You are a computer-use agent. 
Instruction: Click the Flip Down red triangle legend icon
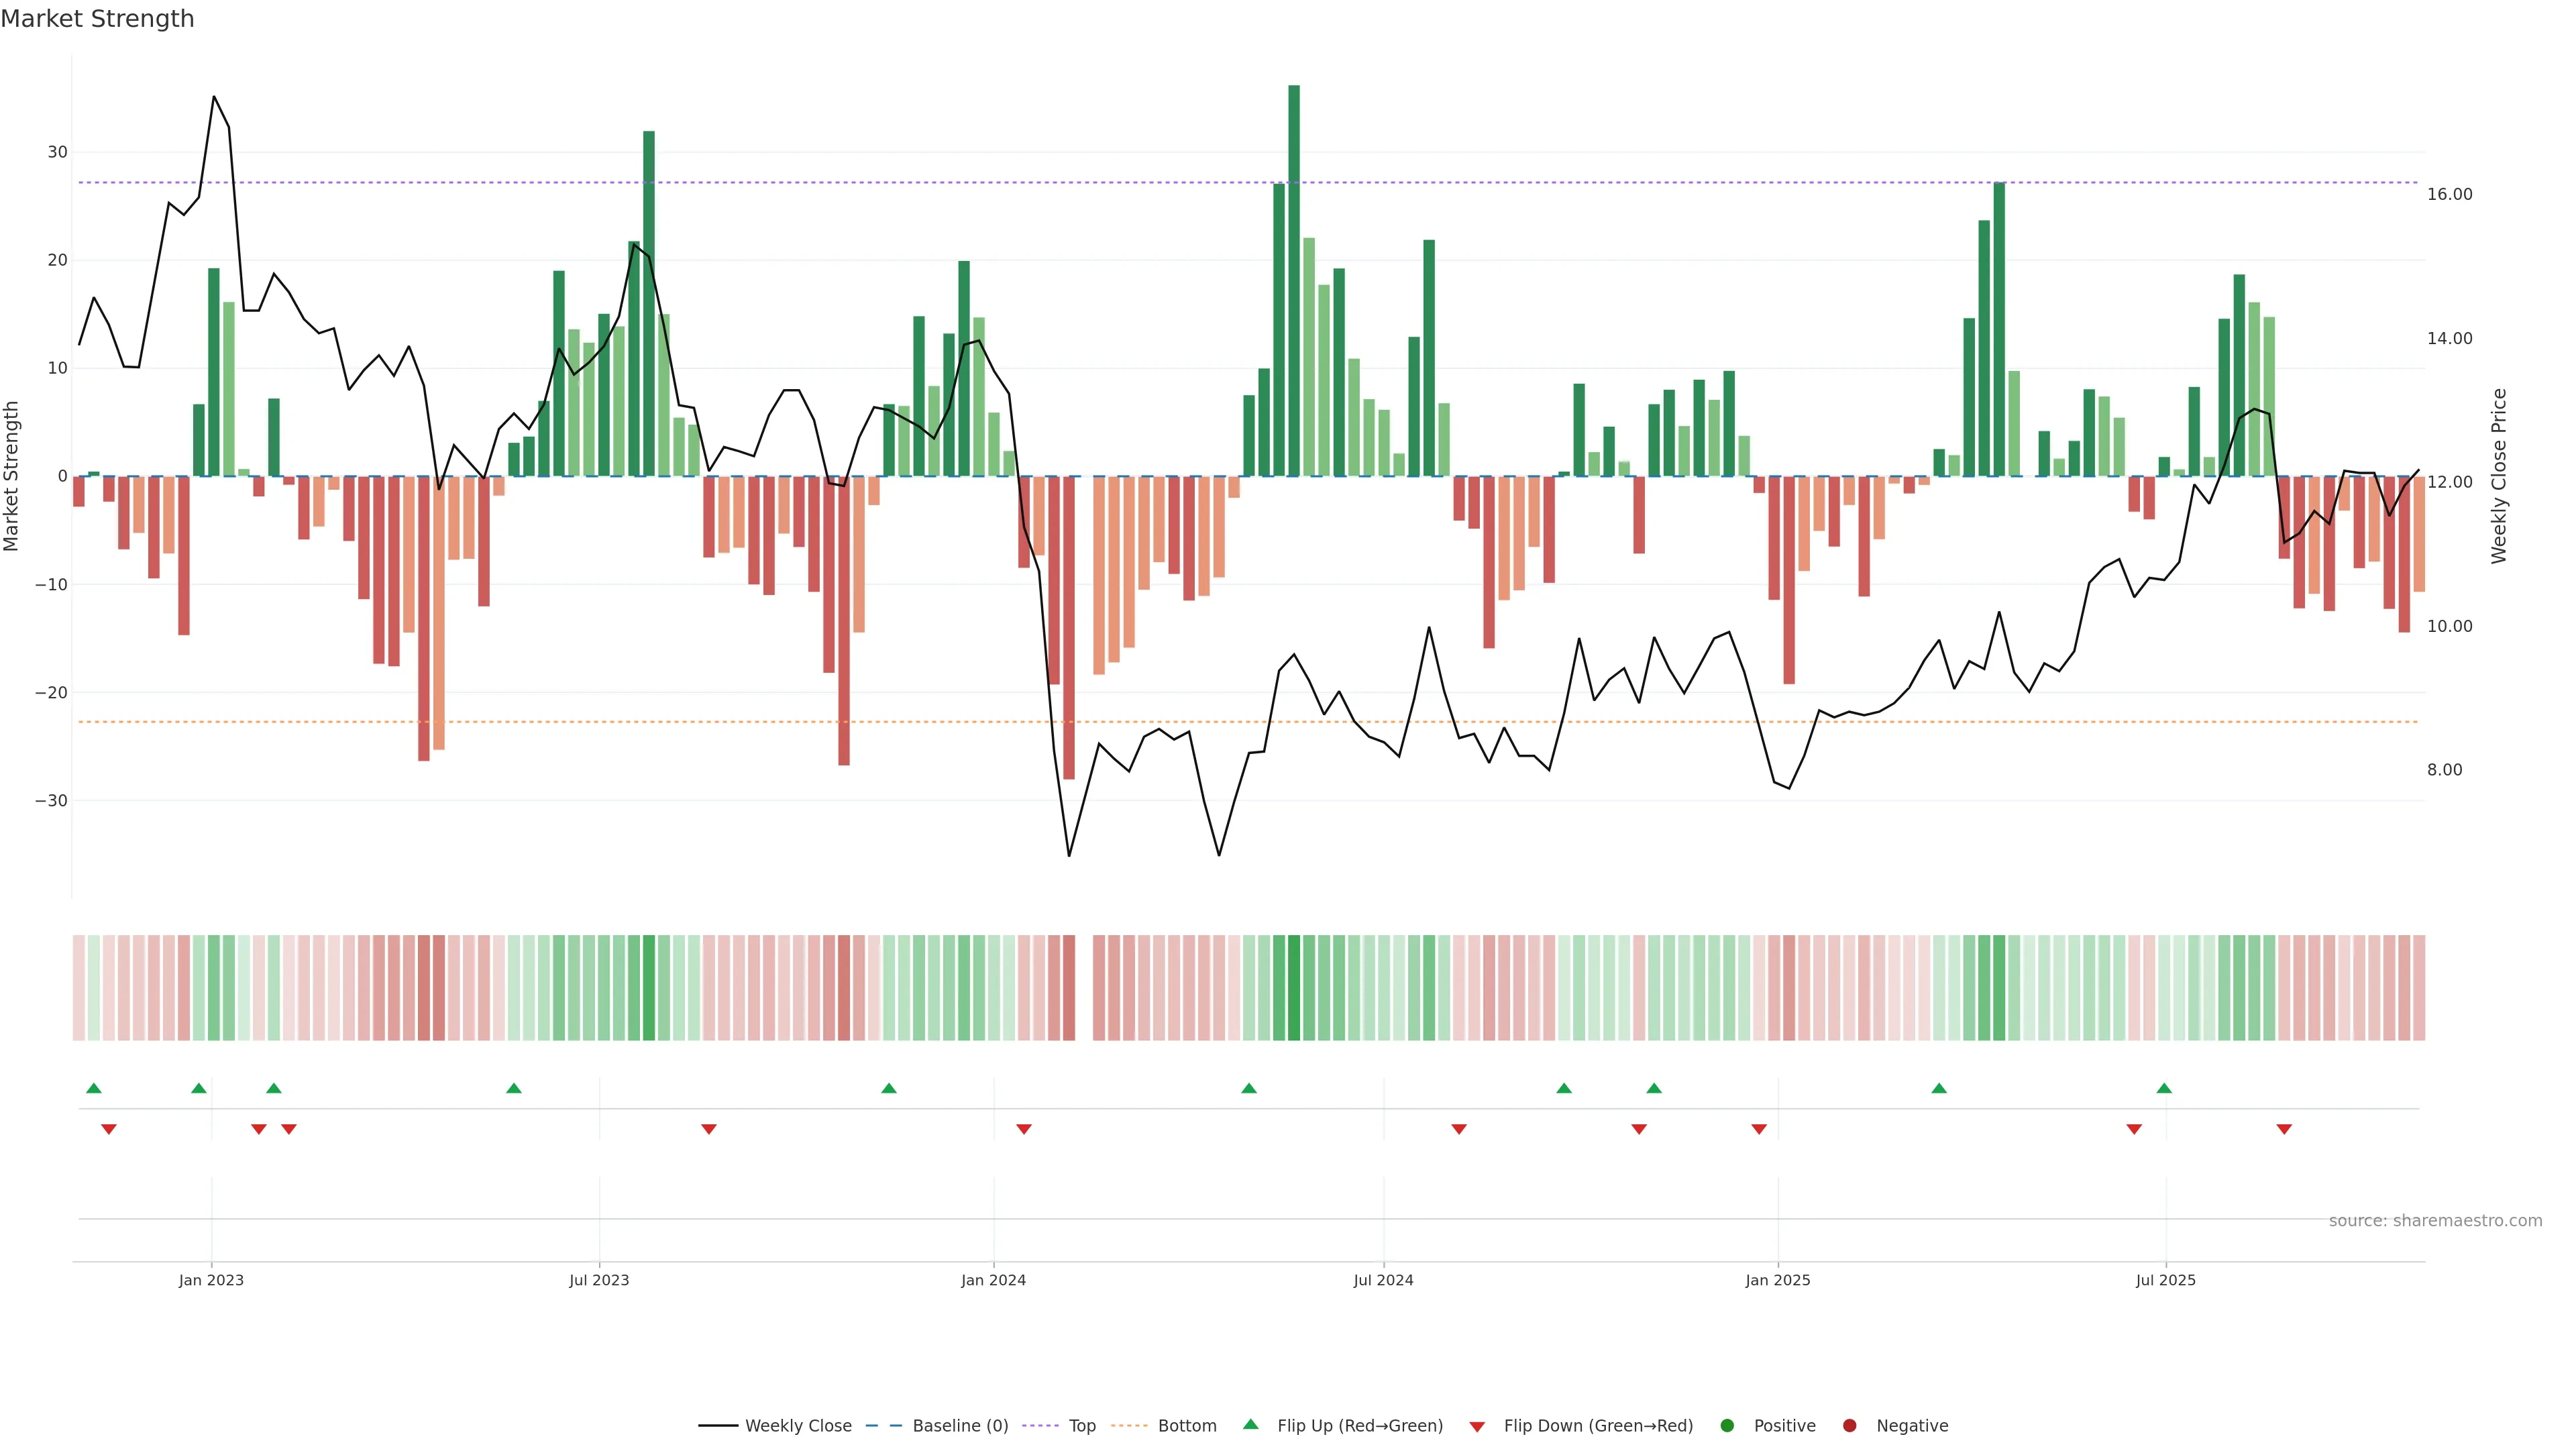point(1477,1427)
